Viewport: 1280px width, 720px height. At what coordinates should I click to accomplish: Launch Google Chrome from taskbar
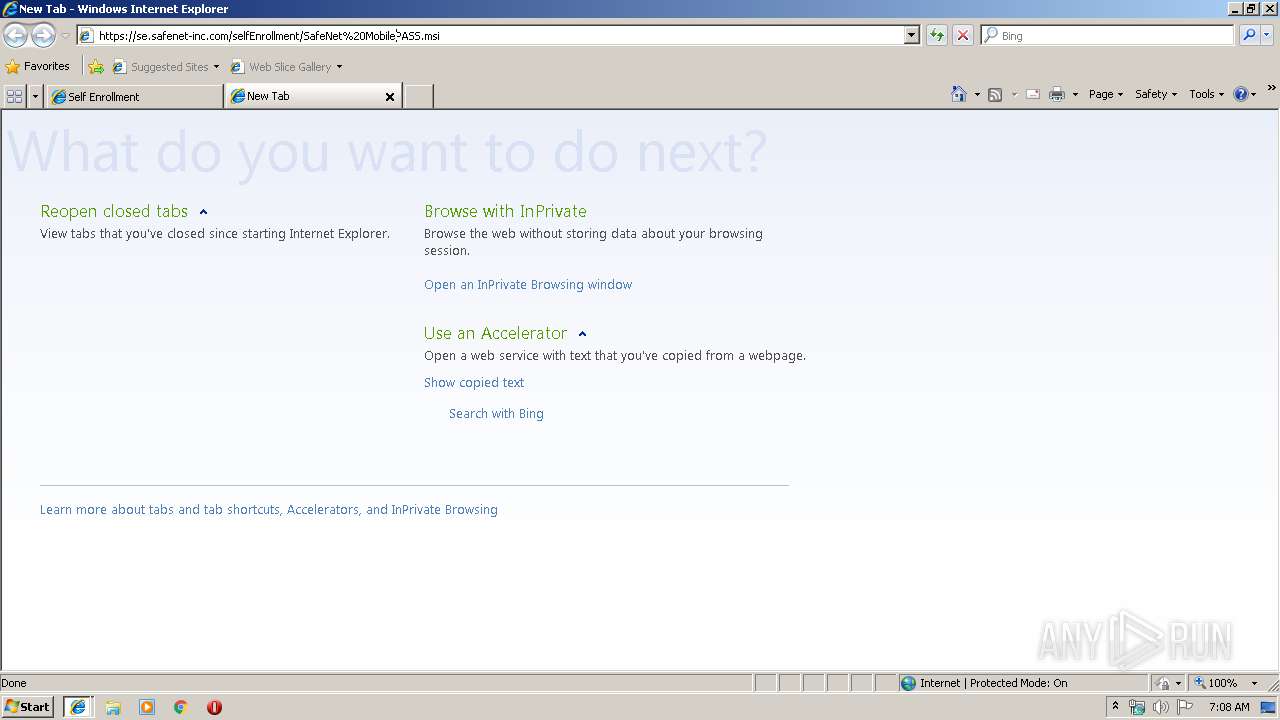point(181,707)
